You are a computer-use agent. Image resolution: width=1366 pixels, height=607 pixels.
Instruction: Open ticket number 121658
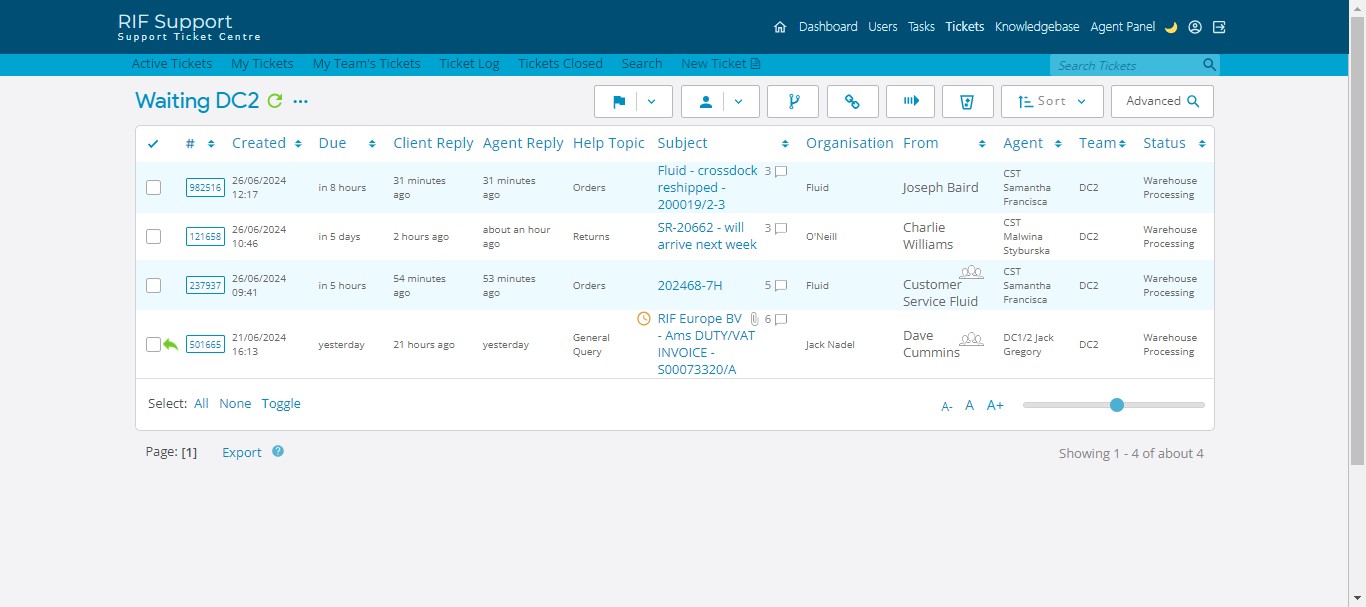[204, 236]
